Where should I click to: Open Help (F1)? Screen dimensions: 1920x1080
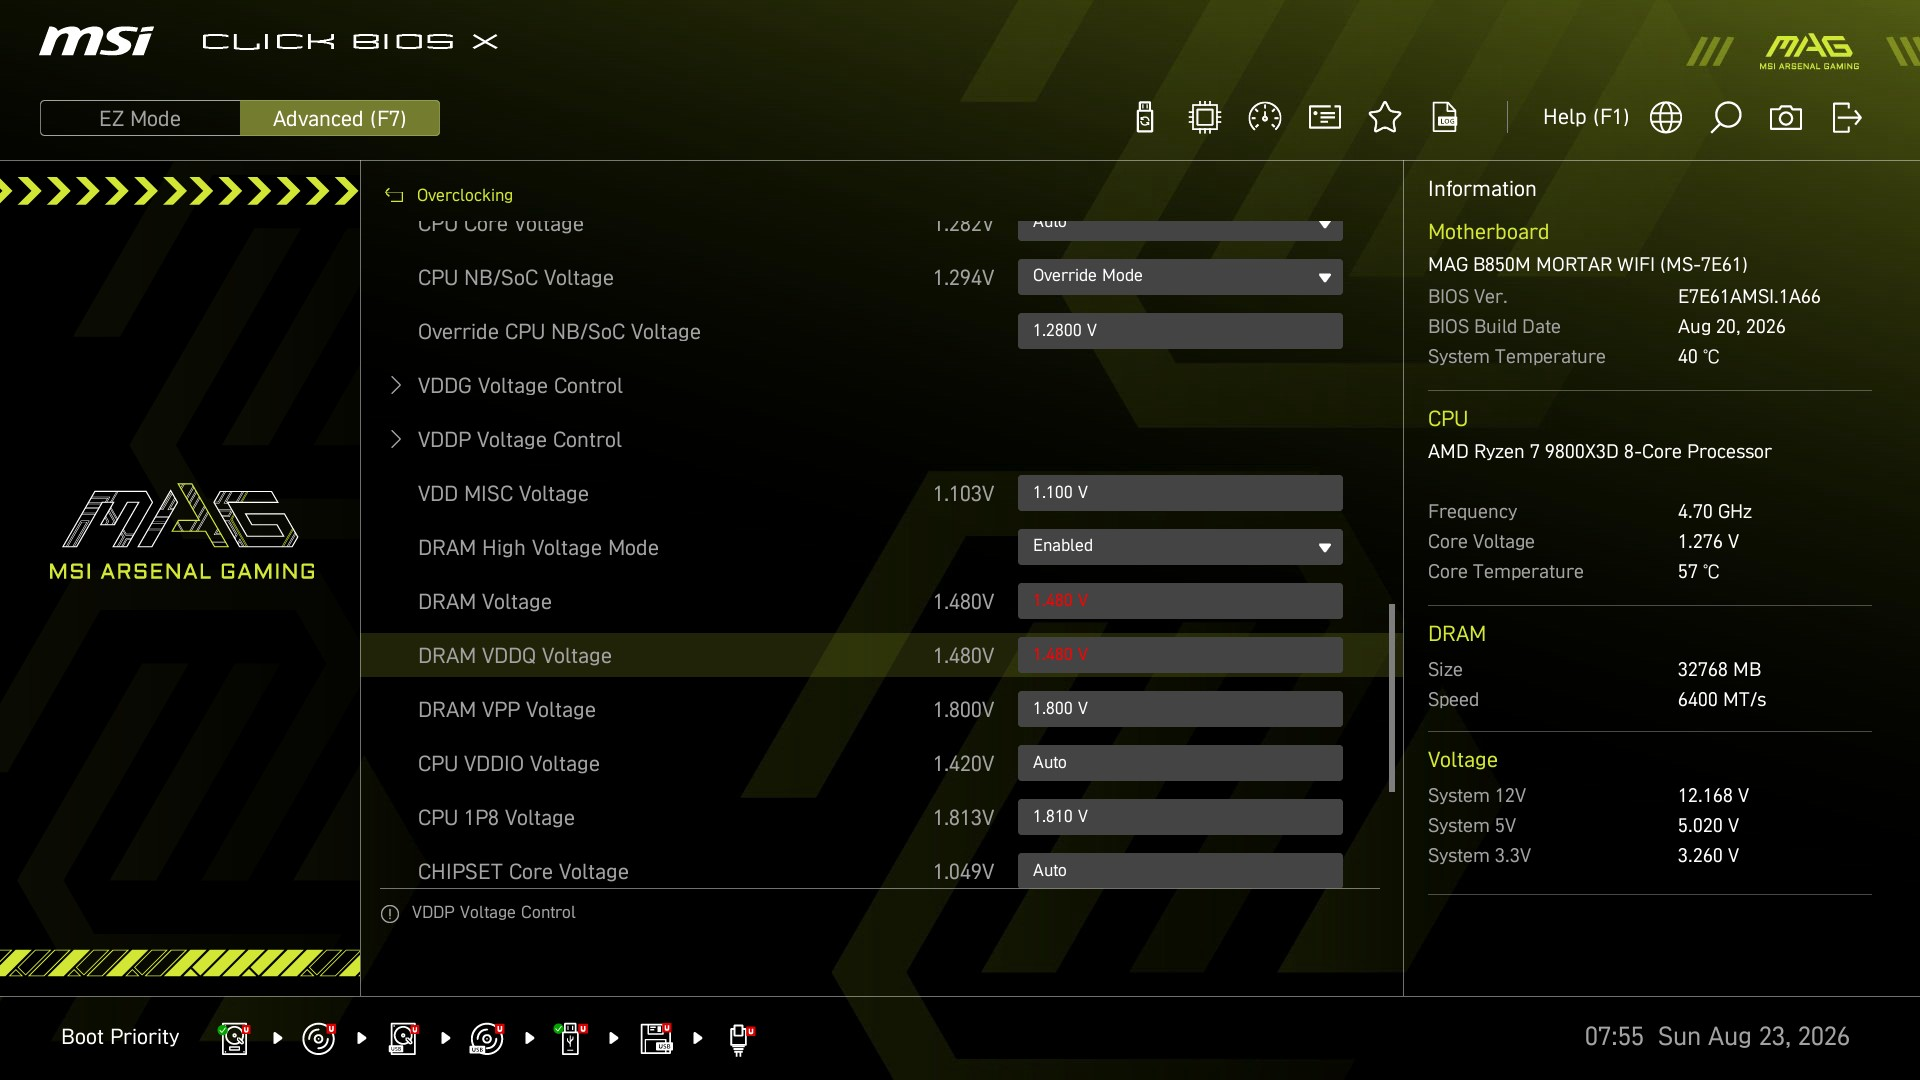click(x=1586, y=117)
